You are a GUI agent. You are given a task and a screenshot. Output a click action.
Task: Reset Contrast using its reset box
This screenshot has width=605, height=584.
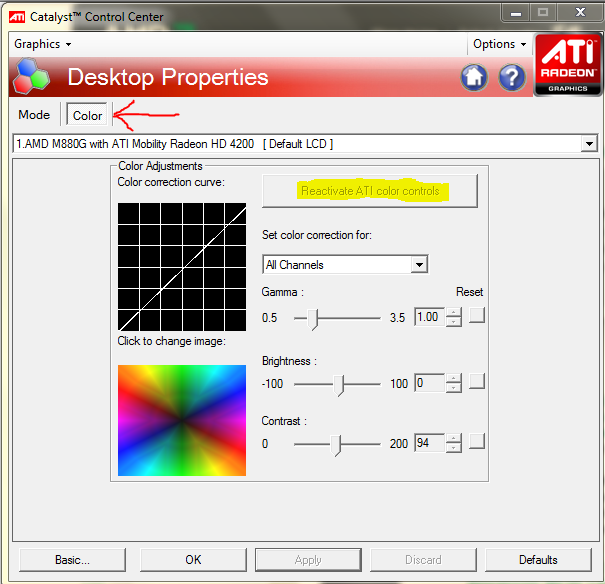tap(477, 442)
